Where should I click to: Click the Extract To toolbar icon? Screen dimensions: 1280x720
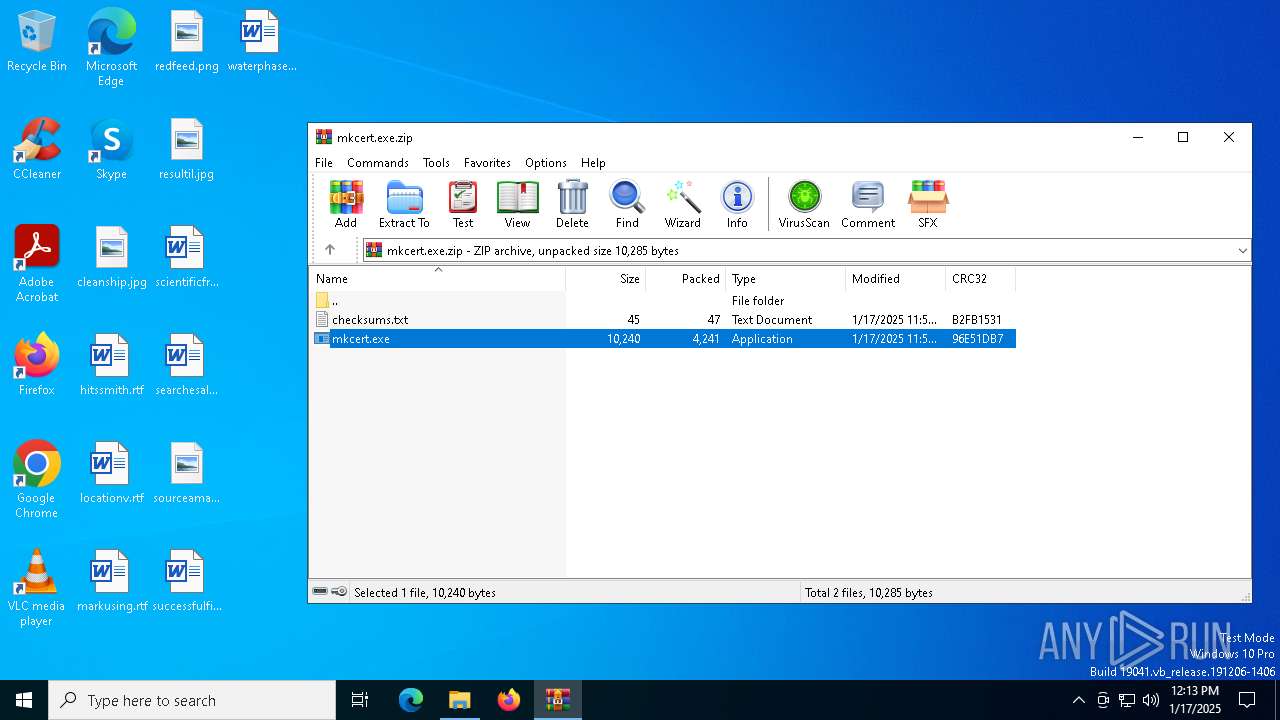[404, 205]
